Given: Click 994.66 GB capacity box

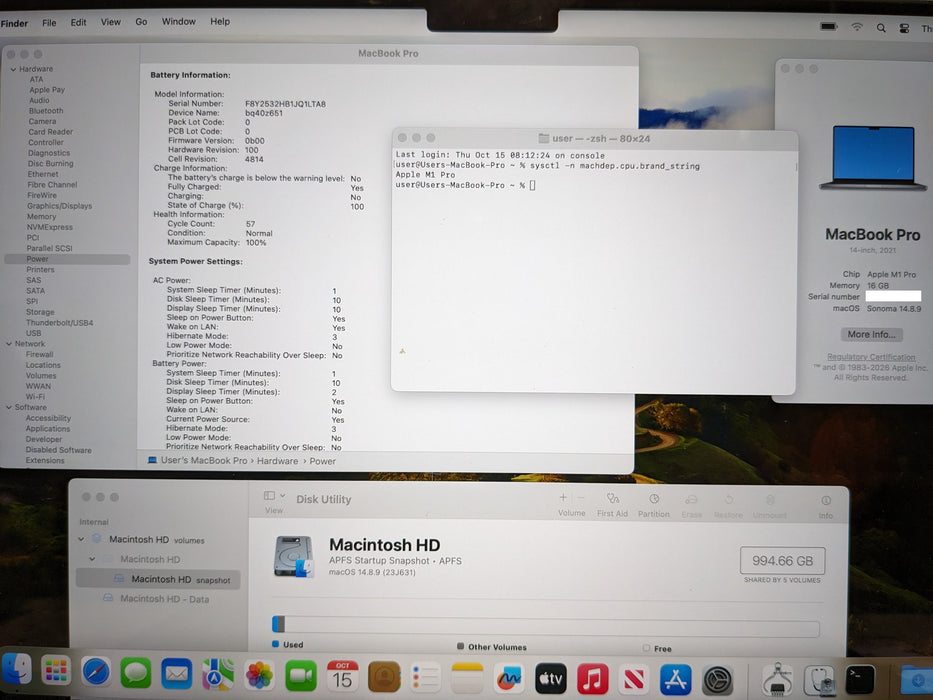Looking at the screenshot, I should pos(782,561).
